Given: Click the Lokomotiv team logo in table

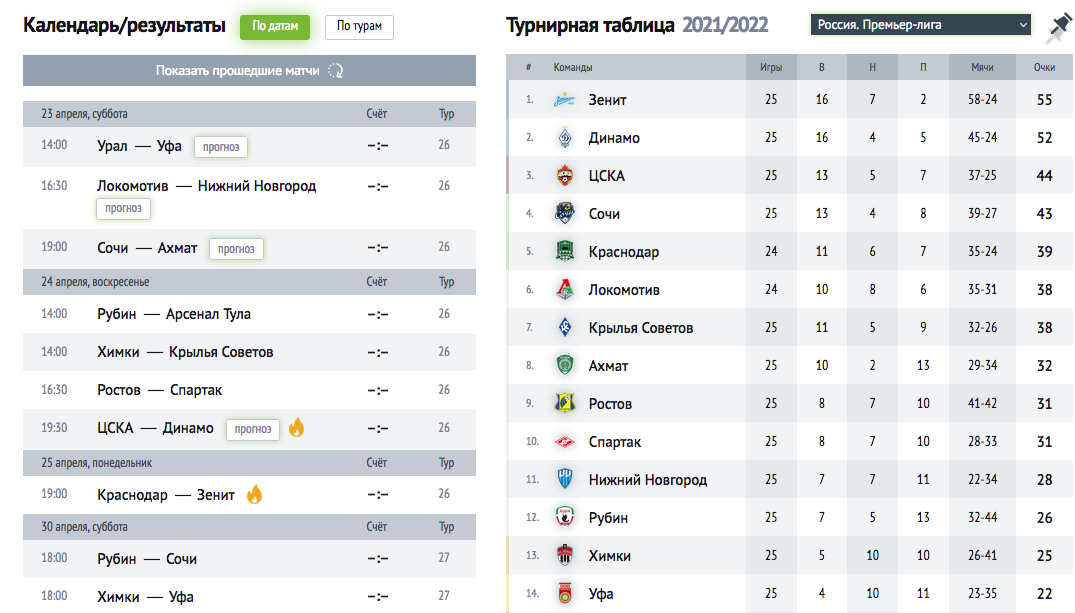Looking at the screenshot, I should (564, 289).
